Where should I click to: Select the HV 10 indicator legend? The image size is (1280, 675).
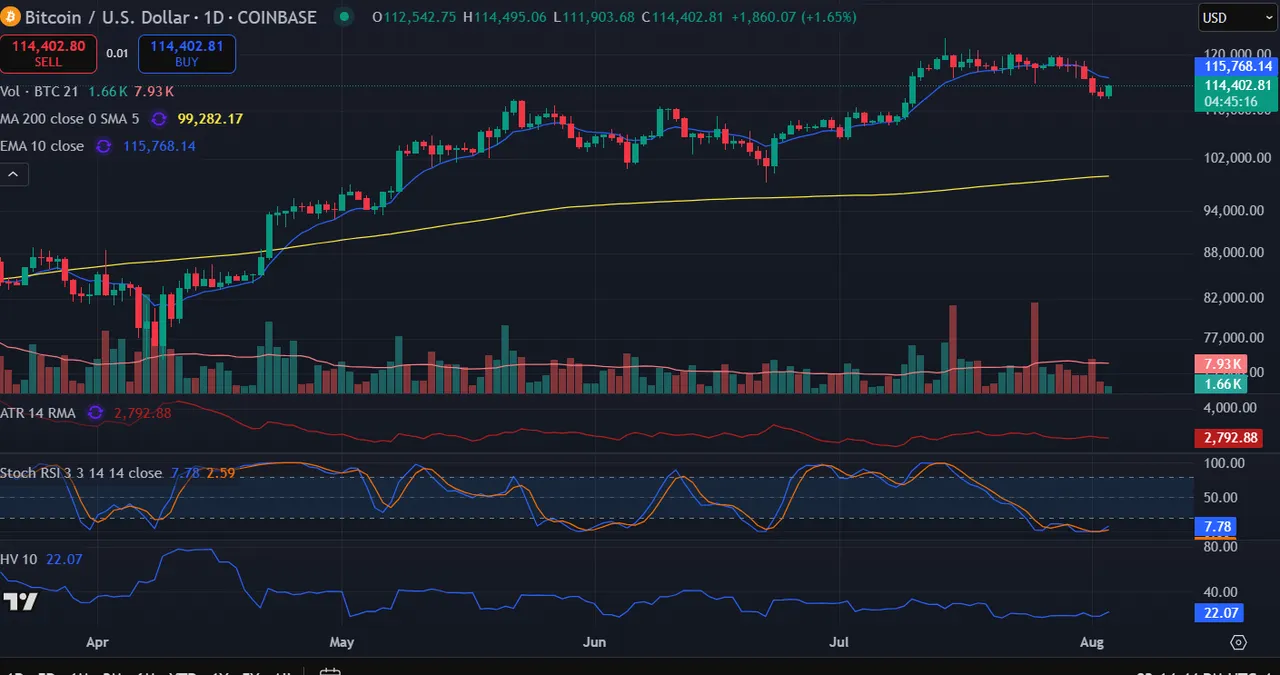point(19,559)
